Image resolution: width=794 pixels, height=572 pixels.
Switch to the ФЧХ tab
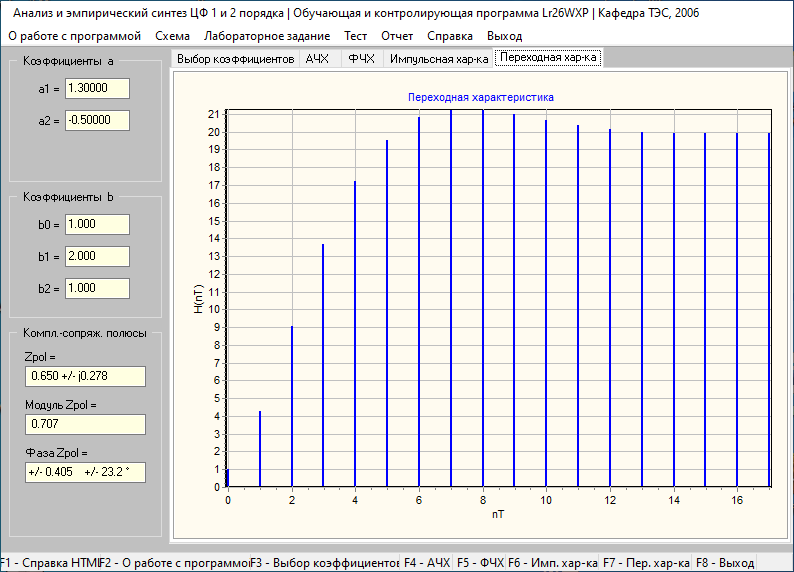[x=362, y=59]
